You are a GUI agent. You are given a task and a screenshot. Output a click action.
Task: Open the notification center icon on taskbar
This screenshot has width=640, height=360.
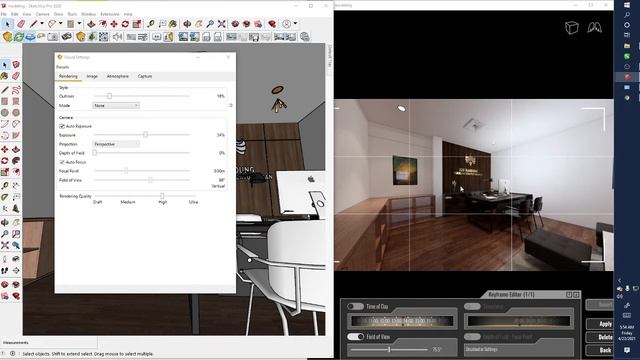pyautogui.click(x=627, y=350)
